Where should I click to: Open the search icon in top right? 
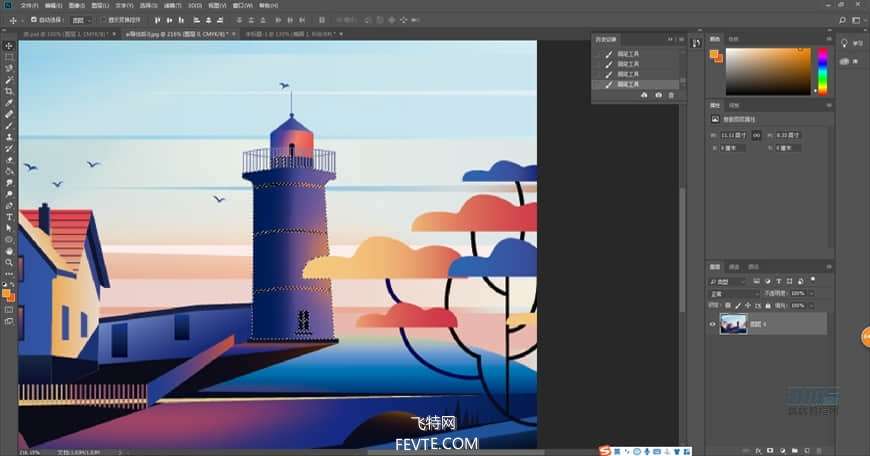tap(842, 20)
